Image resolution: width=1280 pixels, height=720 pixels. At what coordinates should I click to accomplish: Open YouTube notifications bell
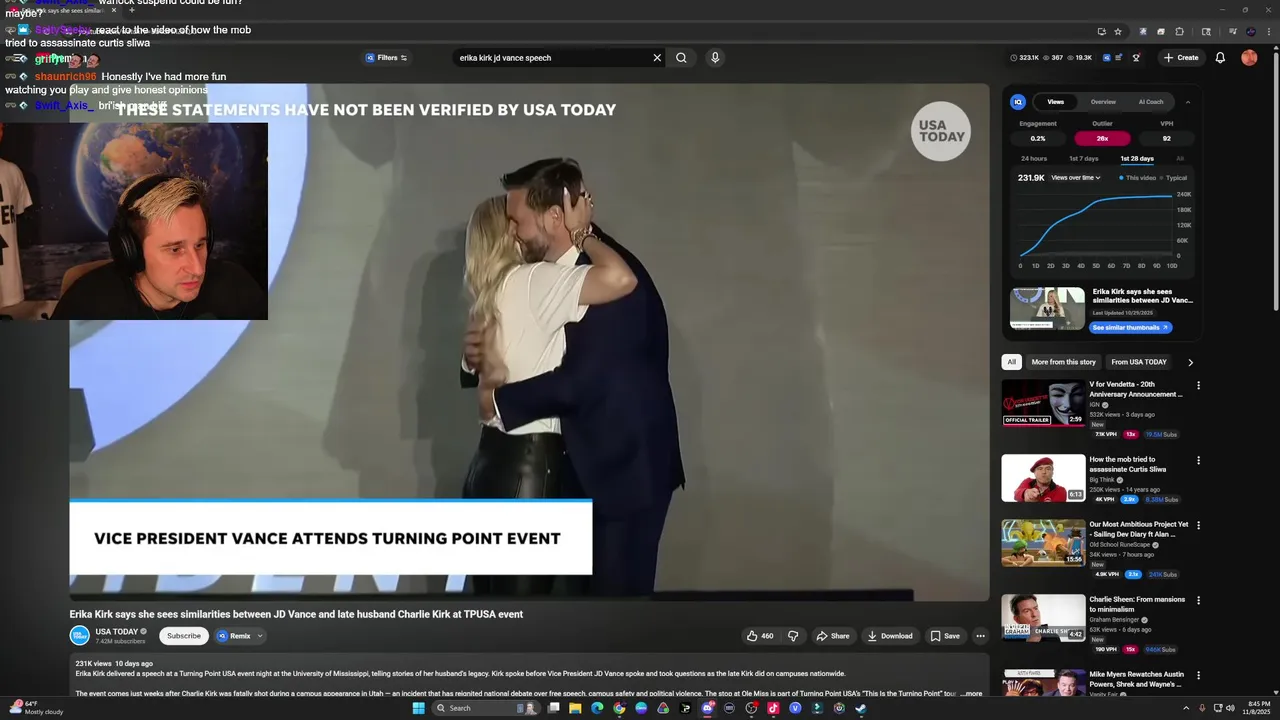point(1220,58)
